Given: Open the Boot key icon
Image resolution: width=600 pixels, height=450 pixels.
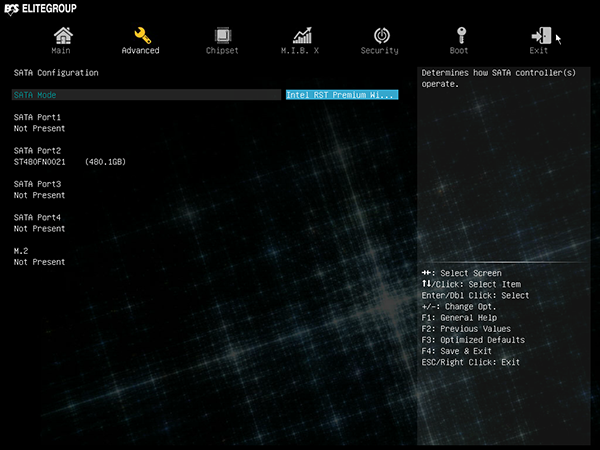Looking at the screenshot, I should tap(461, 36).
